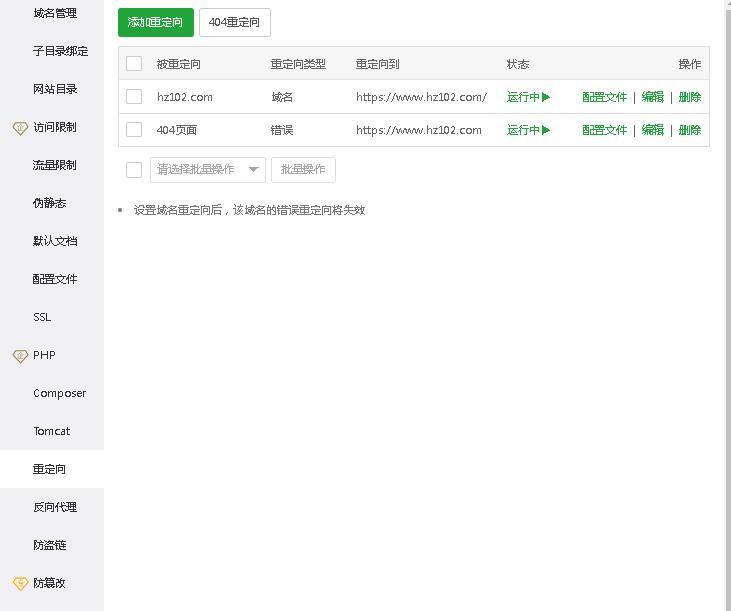The image size is (731, 611).
Task: Click the 404页面 cell in the table
Action: [177, 130]
